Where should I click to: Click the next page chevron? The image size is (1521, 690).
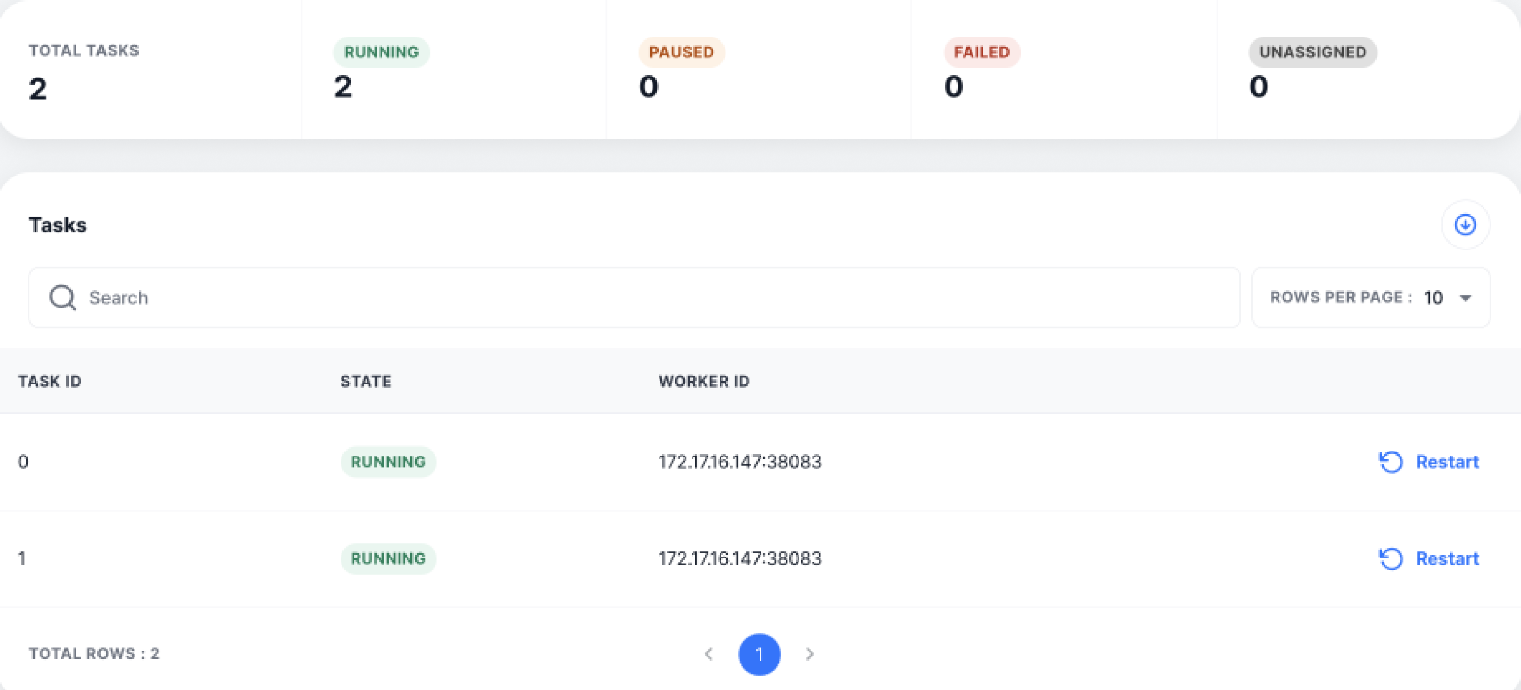coord(810,654)
